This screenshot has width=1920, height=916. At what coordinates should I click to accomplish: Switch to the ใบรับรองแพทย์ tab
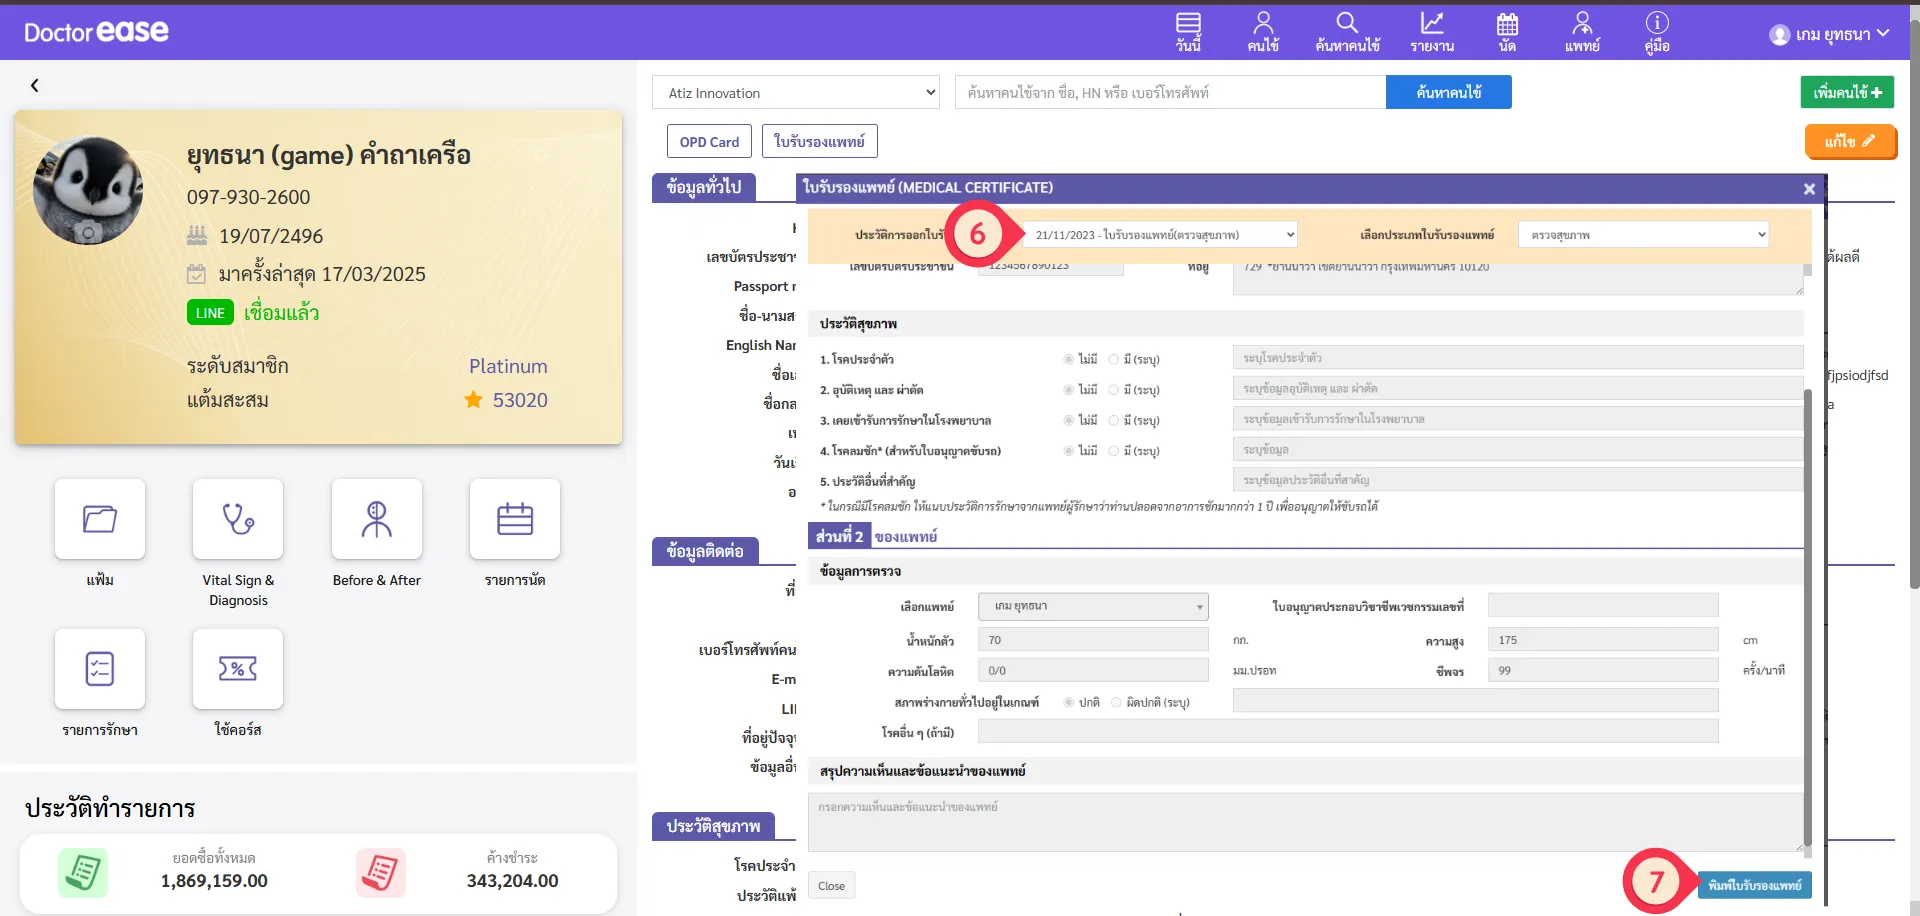(819, 142)
